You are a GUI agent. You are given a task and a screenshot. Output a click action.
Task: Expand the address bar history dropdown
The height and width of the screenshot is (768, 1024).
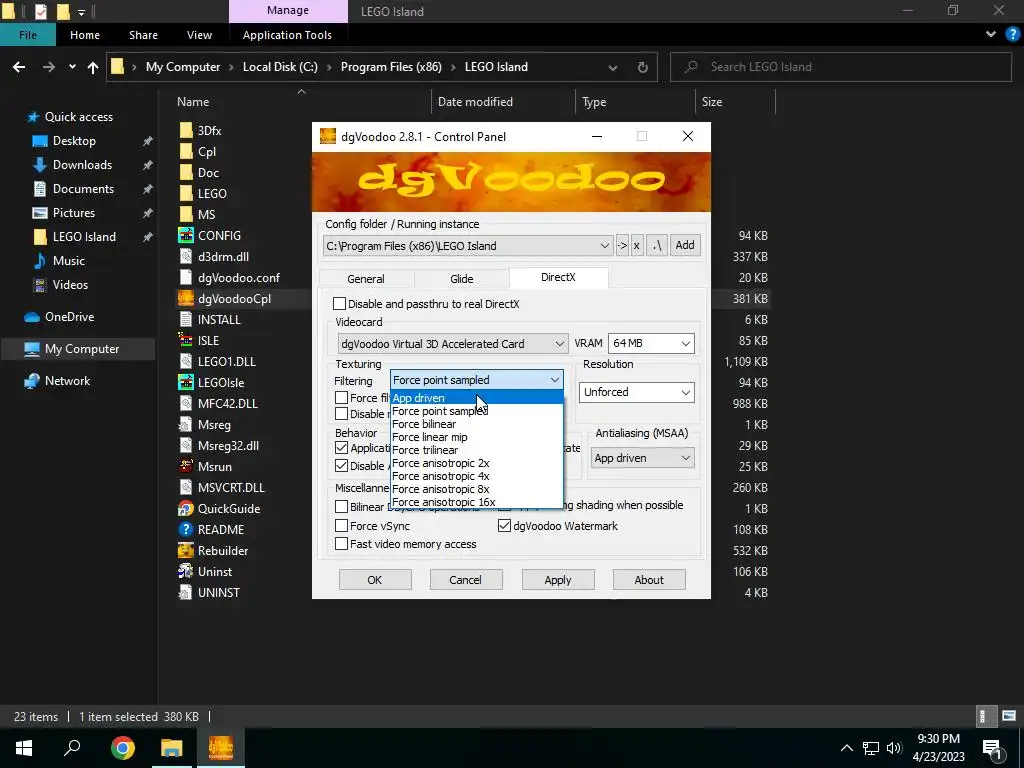coord(613,67)
